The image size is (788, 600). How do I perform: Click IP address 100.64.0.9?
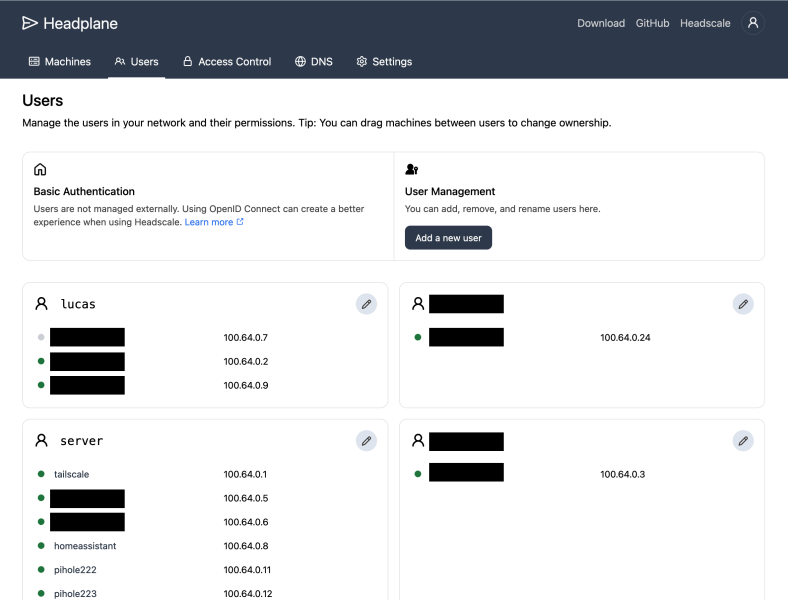coord(246,385)
